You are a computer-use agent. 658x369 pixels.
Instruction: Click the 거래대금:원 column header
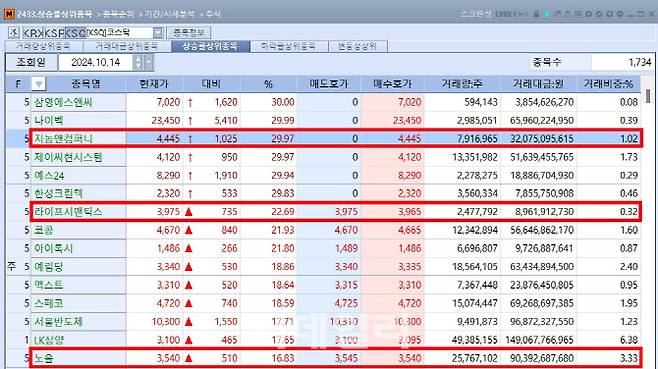pyautogui.click(x=538, y=84)
